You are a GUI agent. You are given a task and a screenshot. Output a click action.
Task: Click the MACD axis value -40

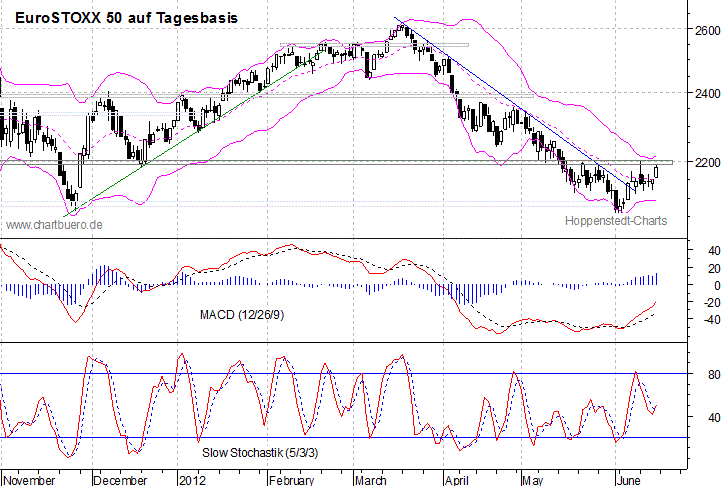pos(711,320)
